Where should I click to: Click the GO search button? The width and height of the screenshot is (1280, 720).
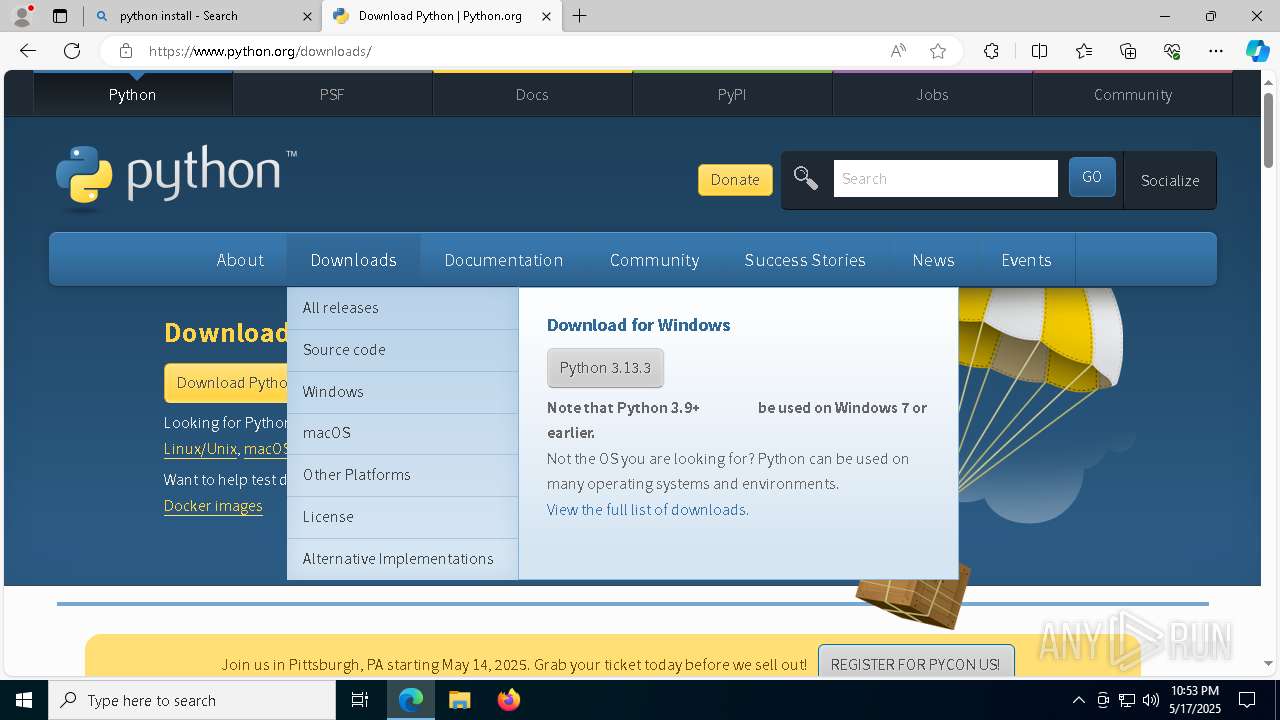click(x=1092, y=177)
